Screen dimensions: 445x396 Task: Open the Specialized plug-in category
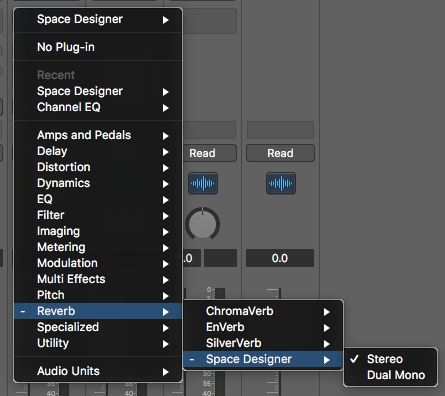coord(98,327)
